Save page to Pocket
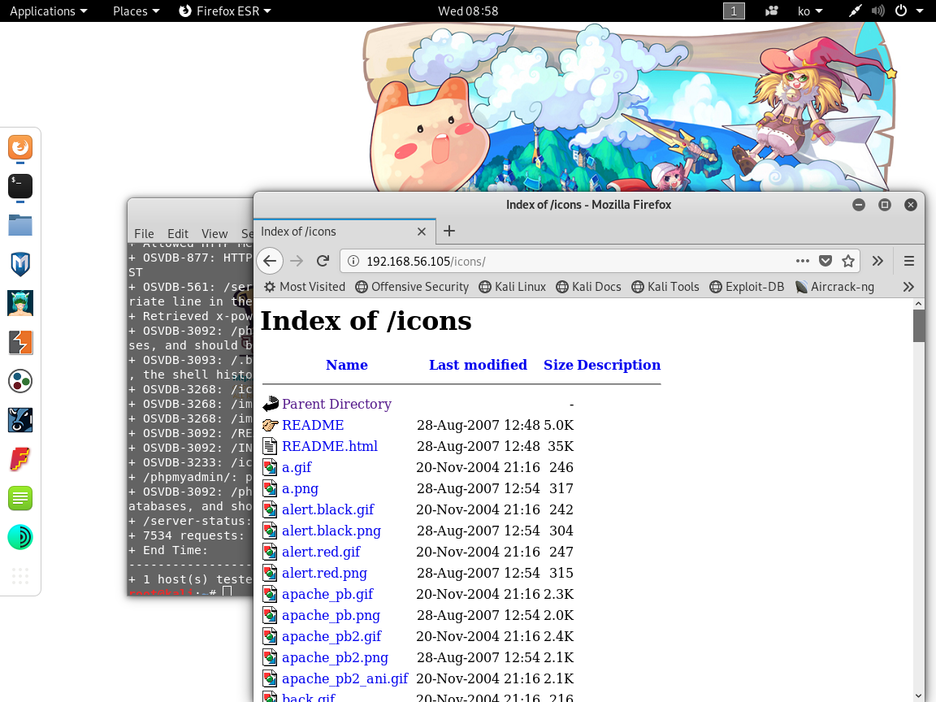 (x=826, y=261)
